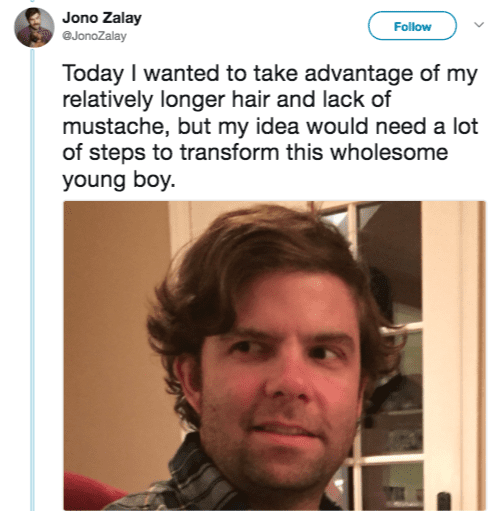
Task: Click the phrase 'wholesome young boy'
Action: coord(255,166)
